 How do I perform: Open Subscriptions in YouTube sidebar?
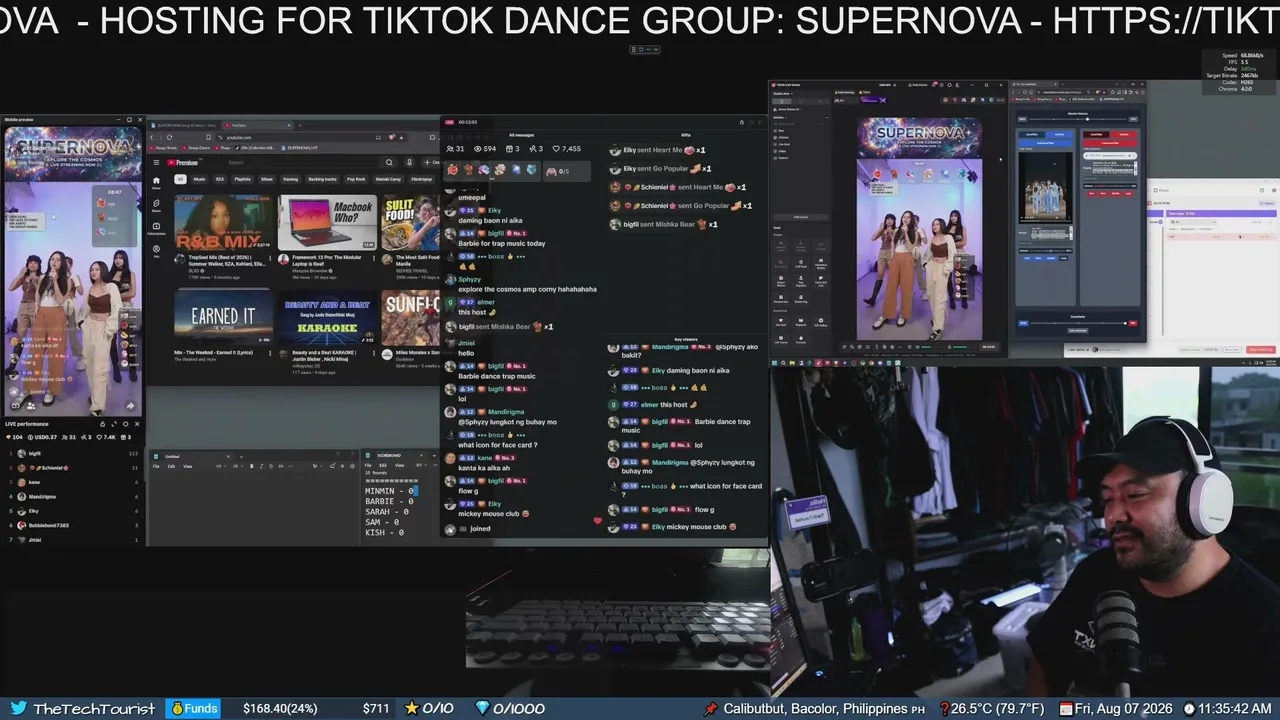156,228
